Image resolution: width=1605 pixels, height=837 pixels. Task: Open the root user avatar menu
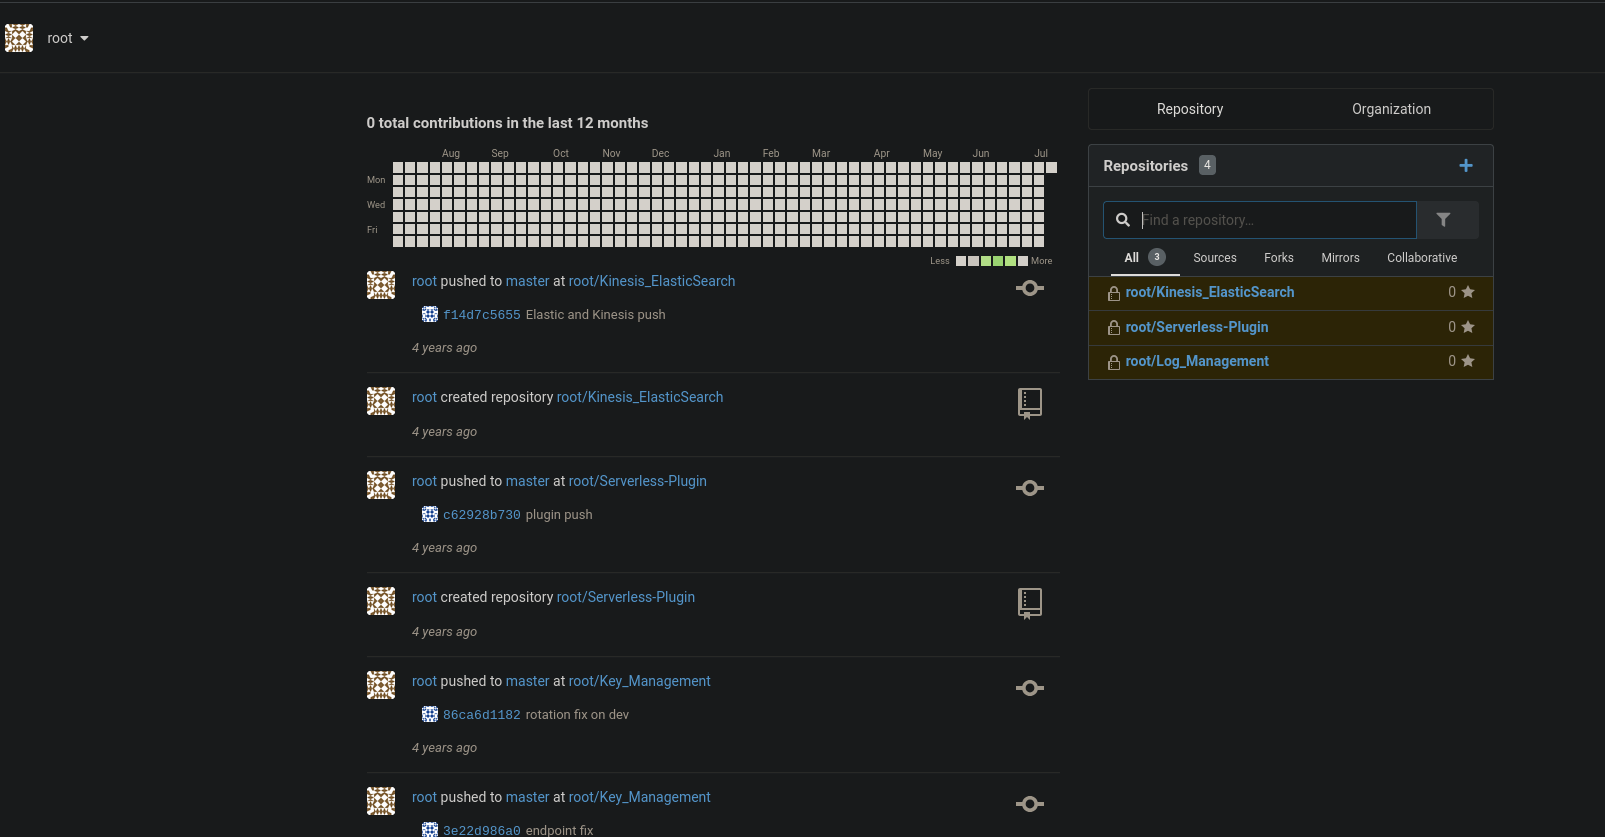click(19, 38)
